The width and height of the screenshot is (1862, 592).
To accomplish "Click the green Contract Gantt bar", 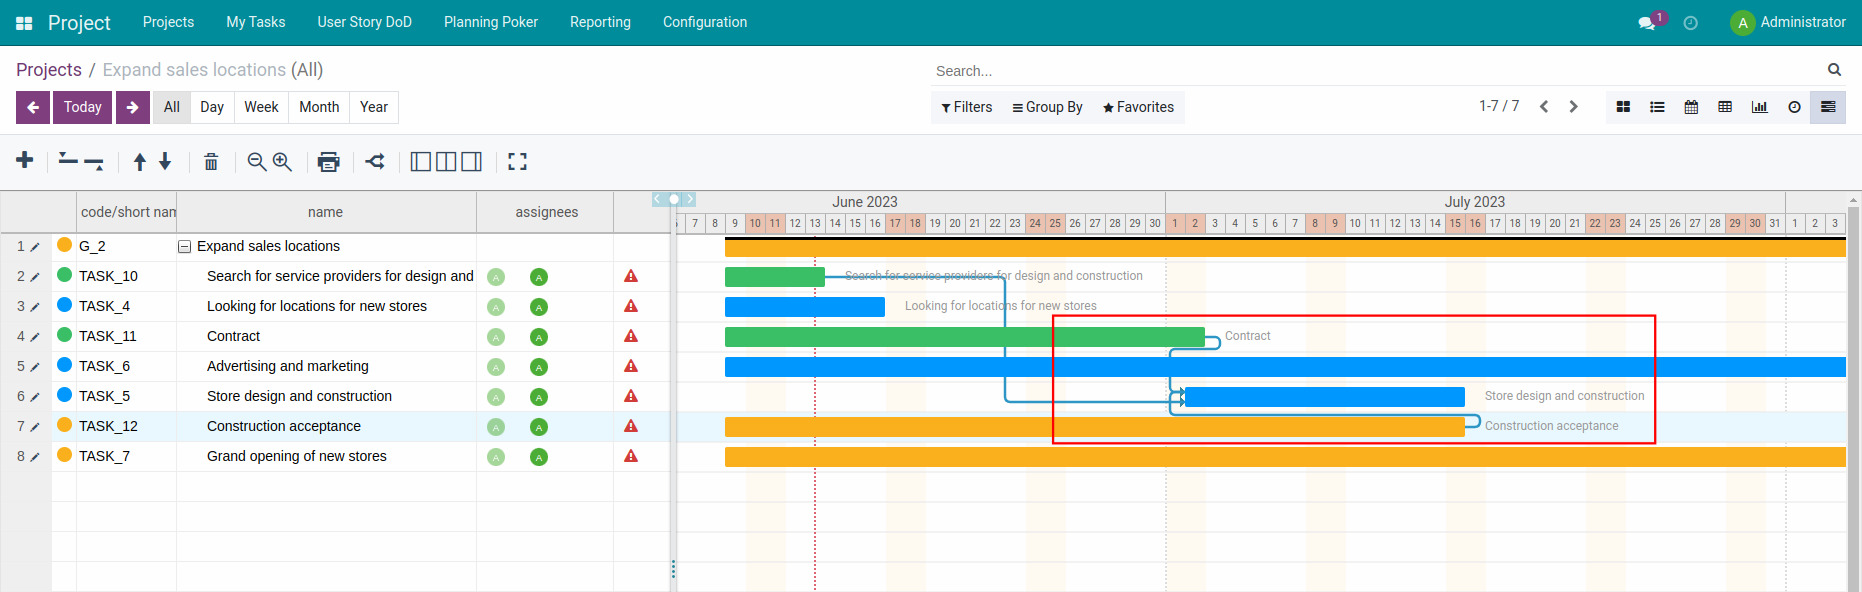I will coord(965,337).
